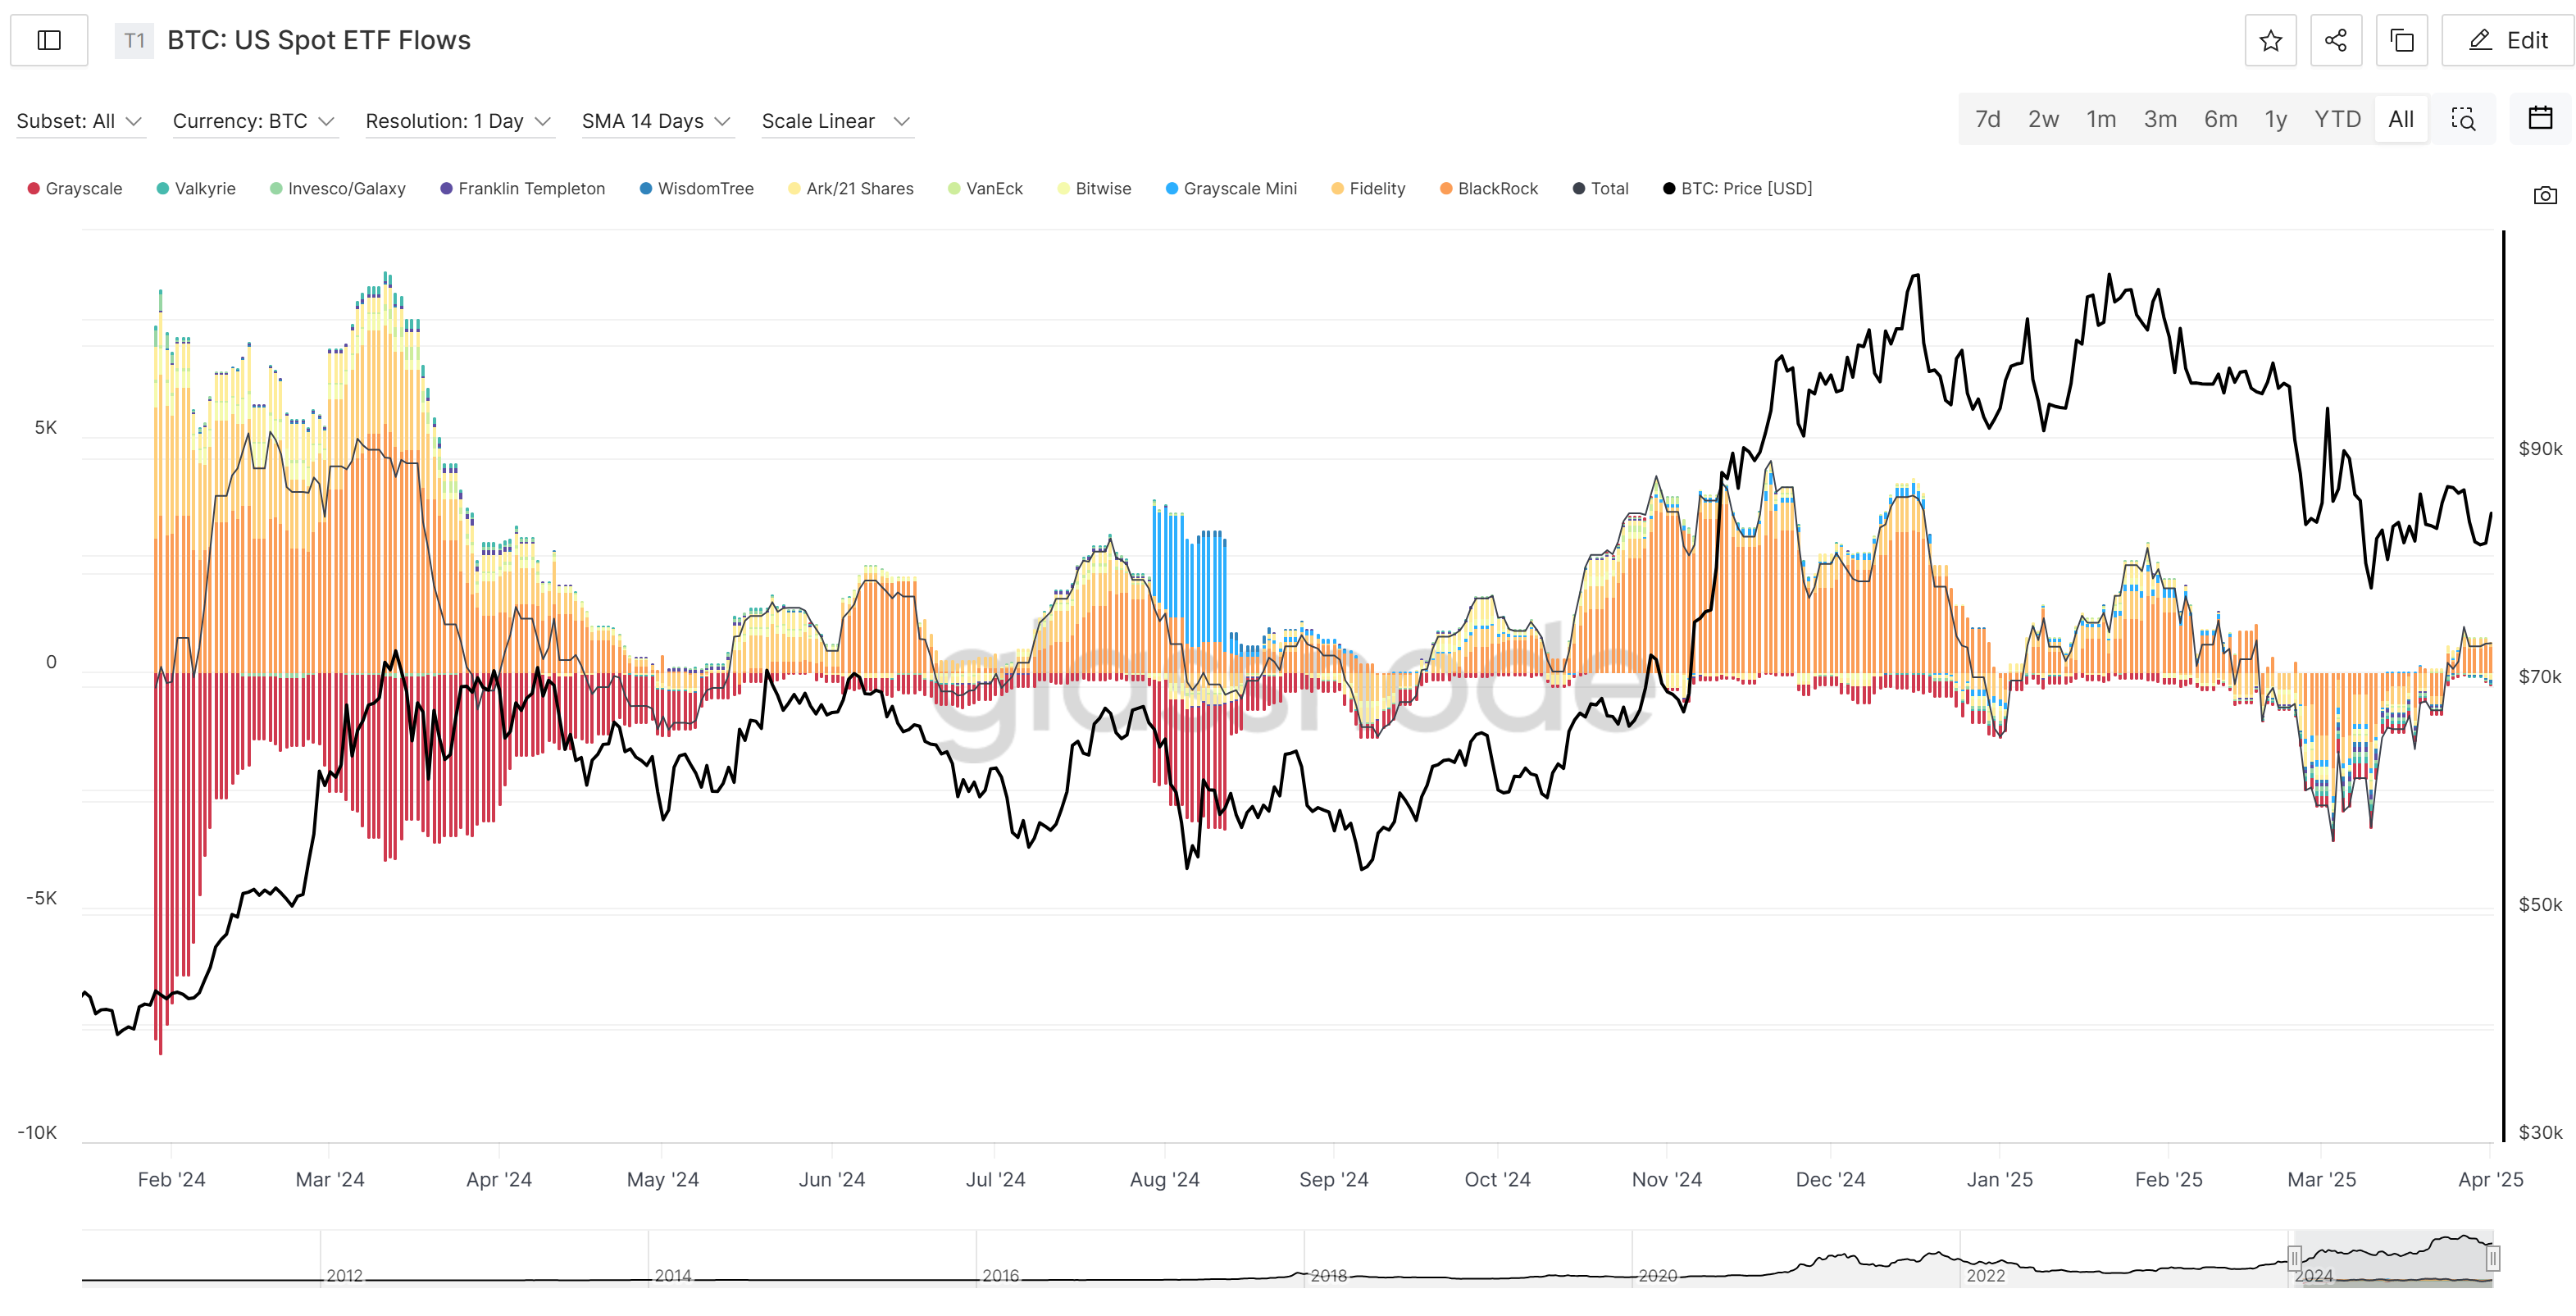Expand the Currency: BTC dropdown
This screenshot has width=2576, height=1316.
[253, 121]
